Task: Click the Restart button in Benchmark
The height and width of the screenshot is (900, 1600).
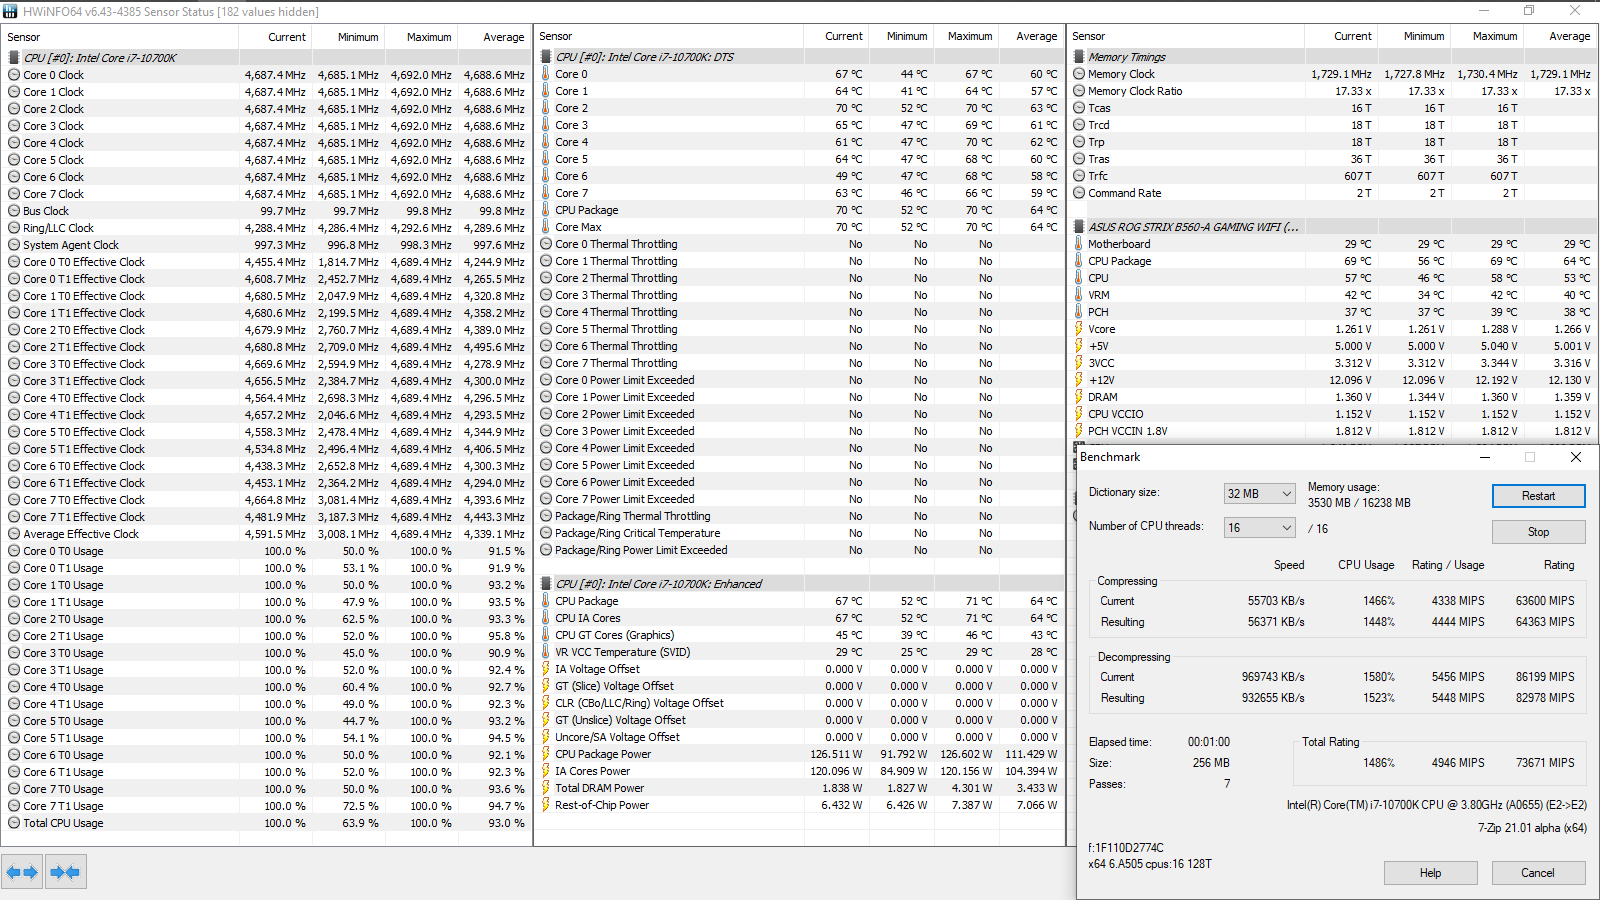Action: 1538,496
